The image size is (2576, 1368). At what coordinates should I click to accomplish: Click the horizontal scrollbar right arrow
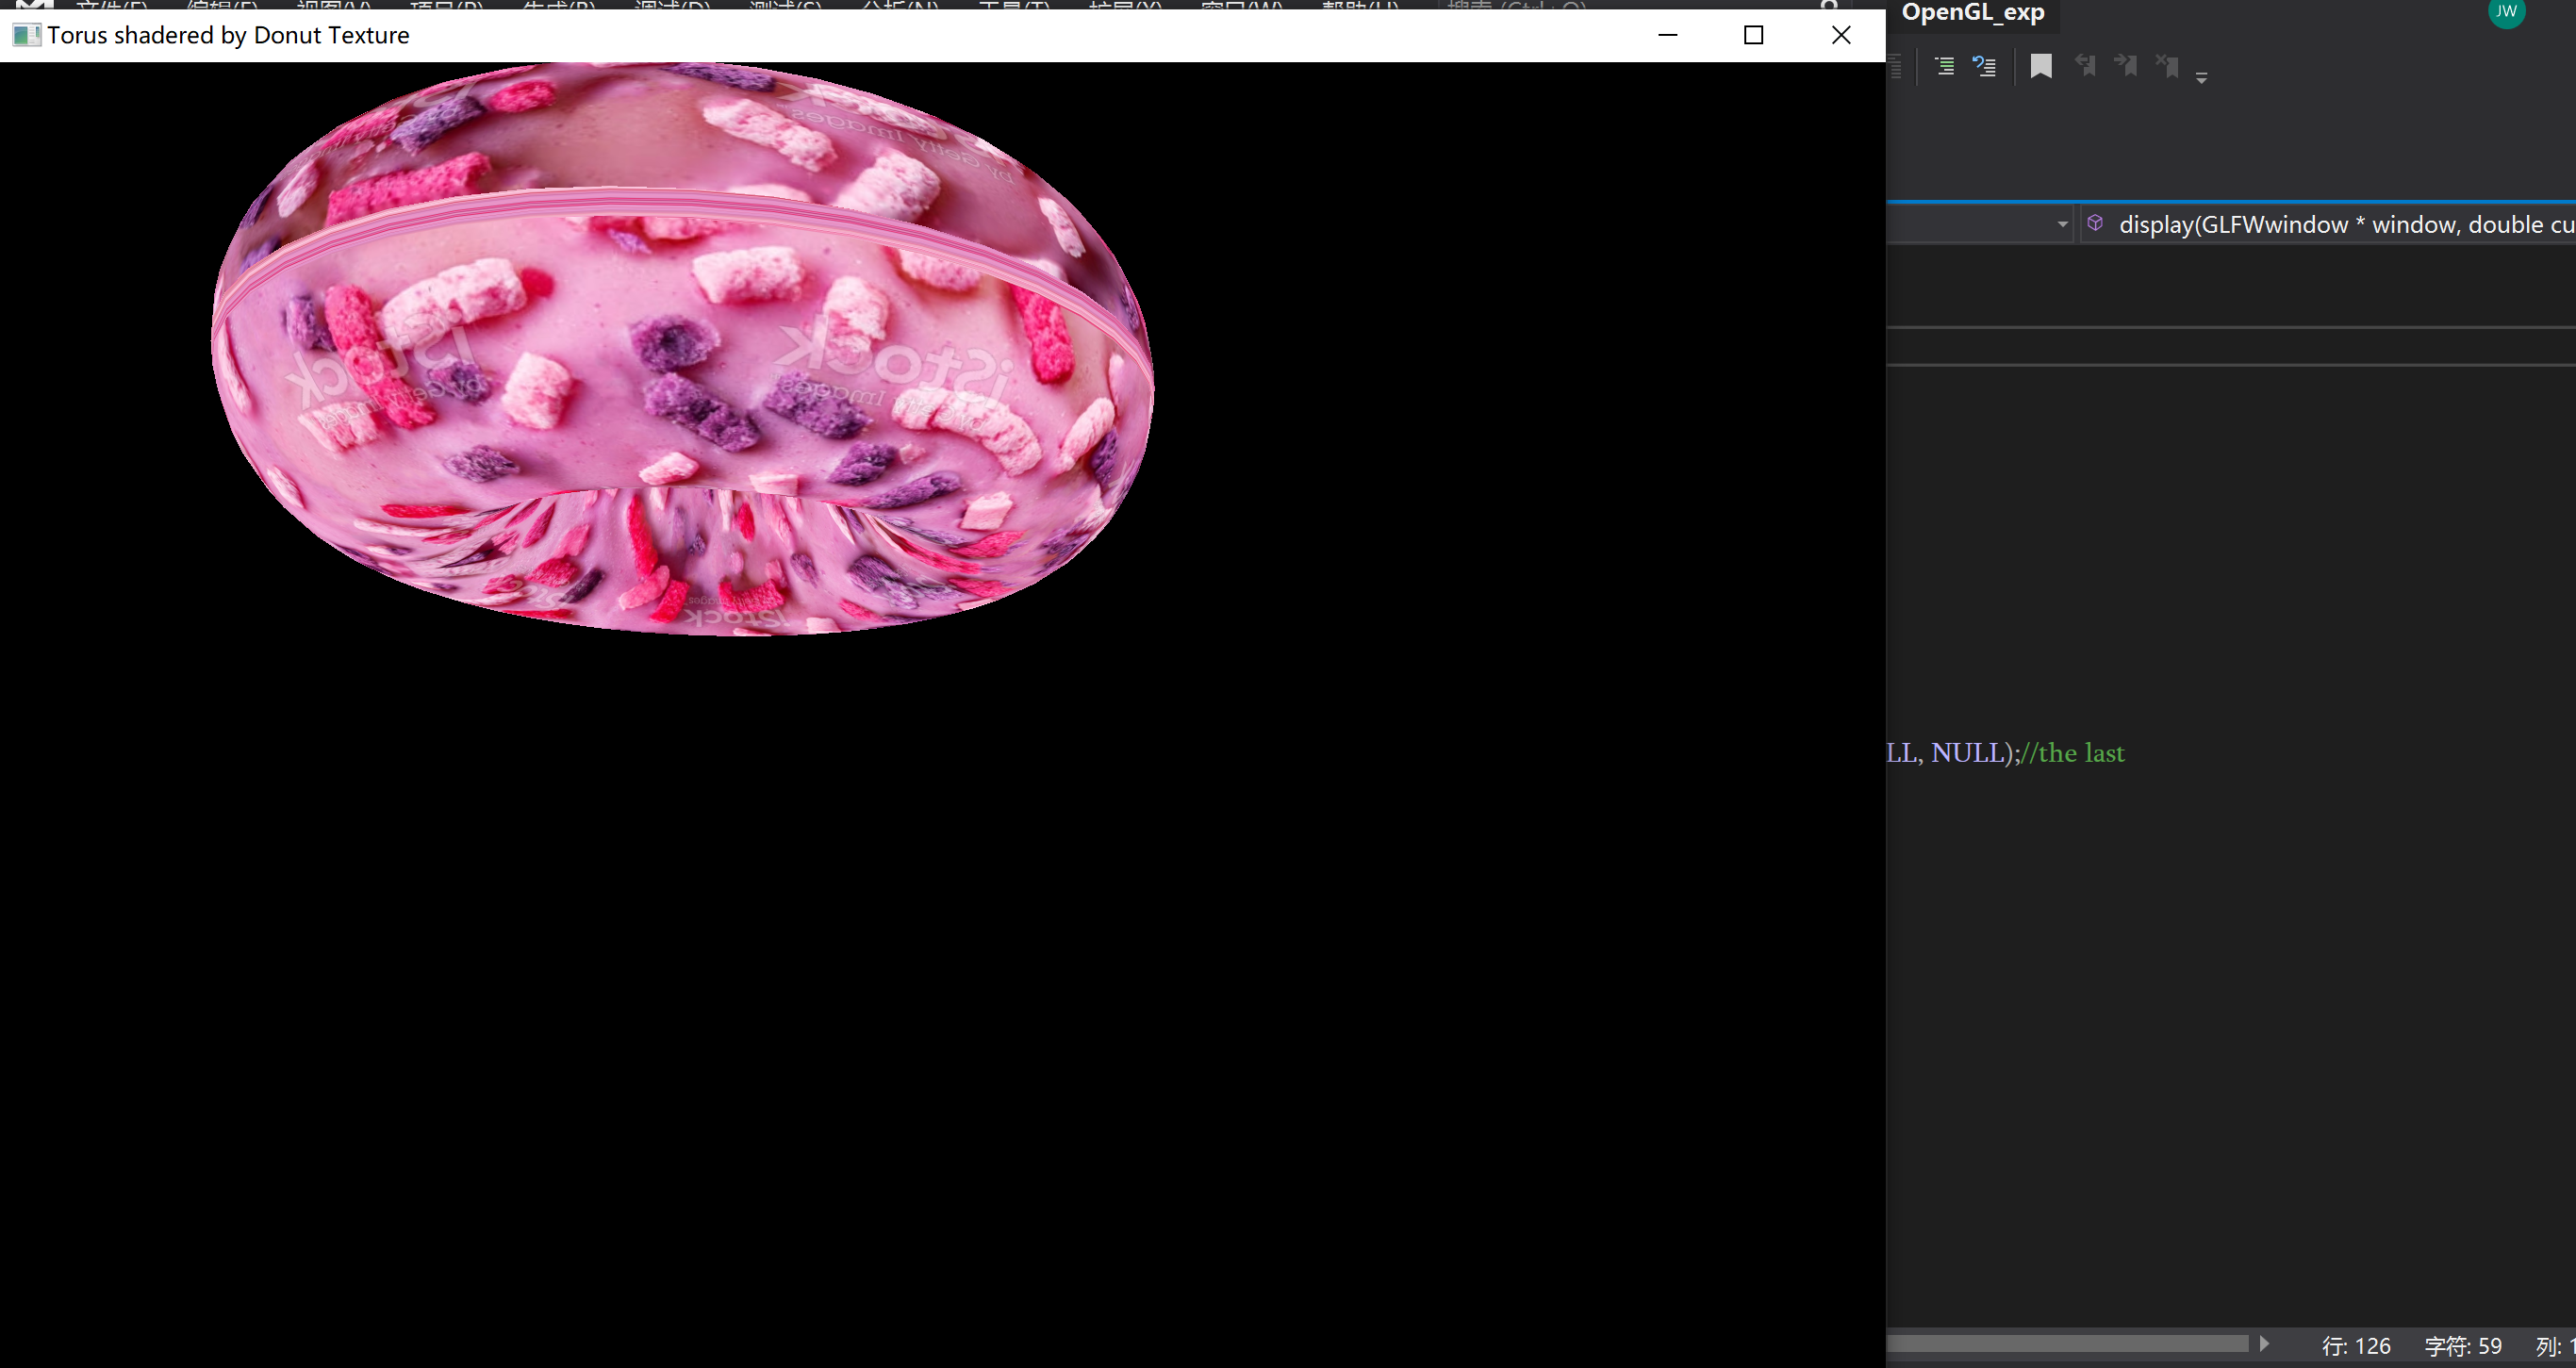[2265, 1343]
